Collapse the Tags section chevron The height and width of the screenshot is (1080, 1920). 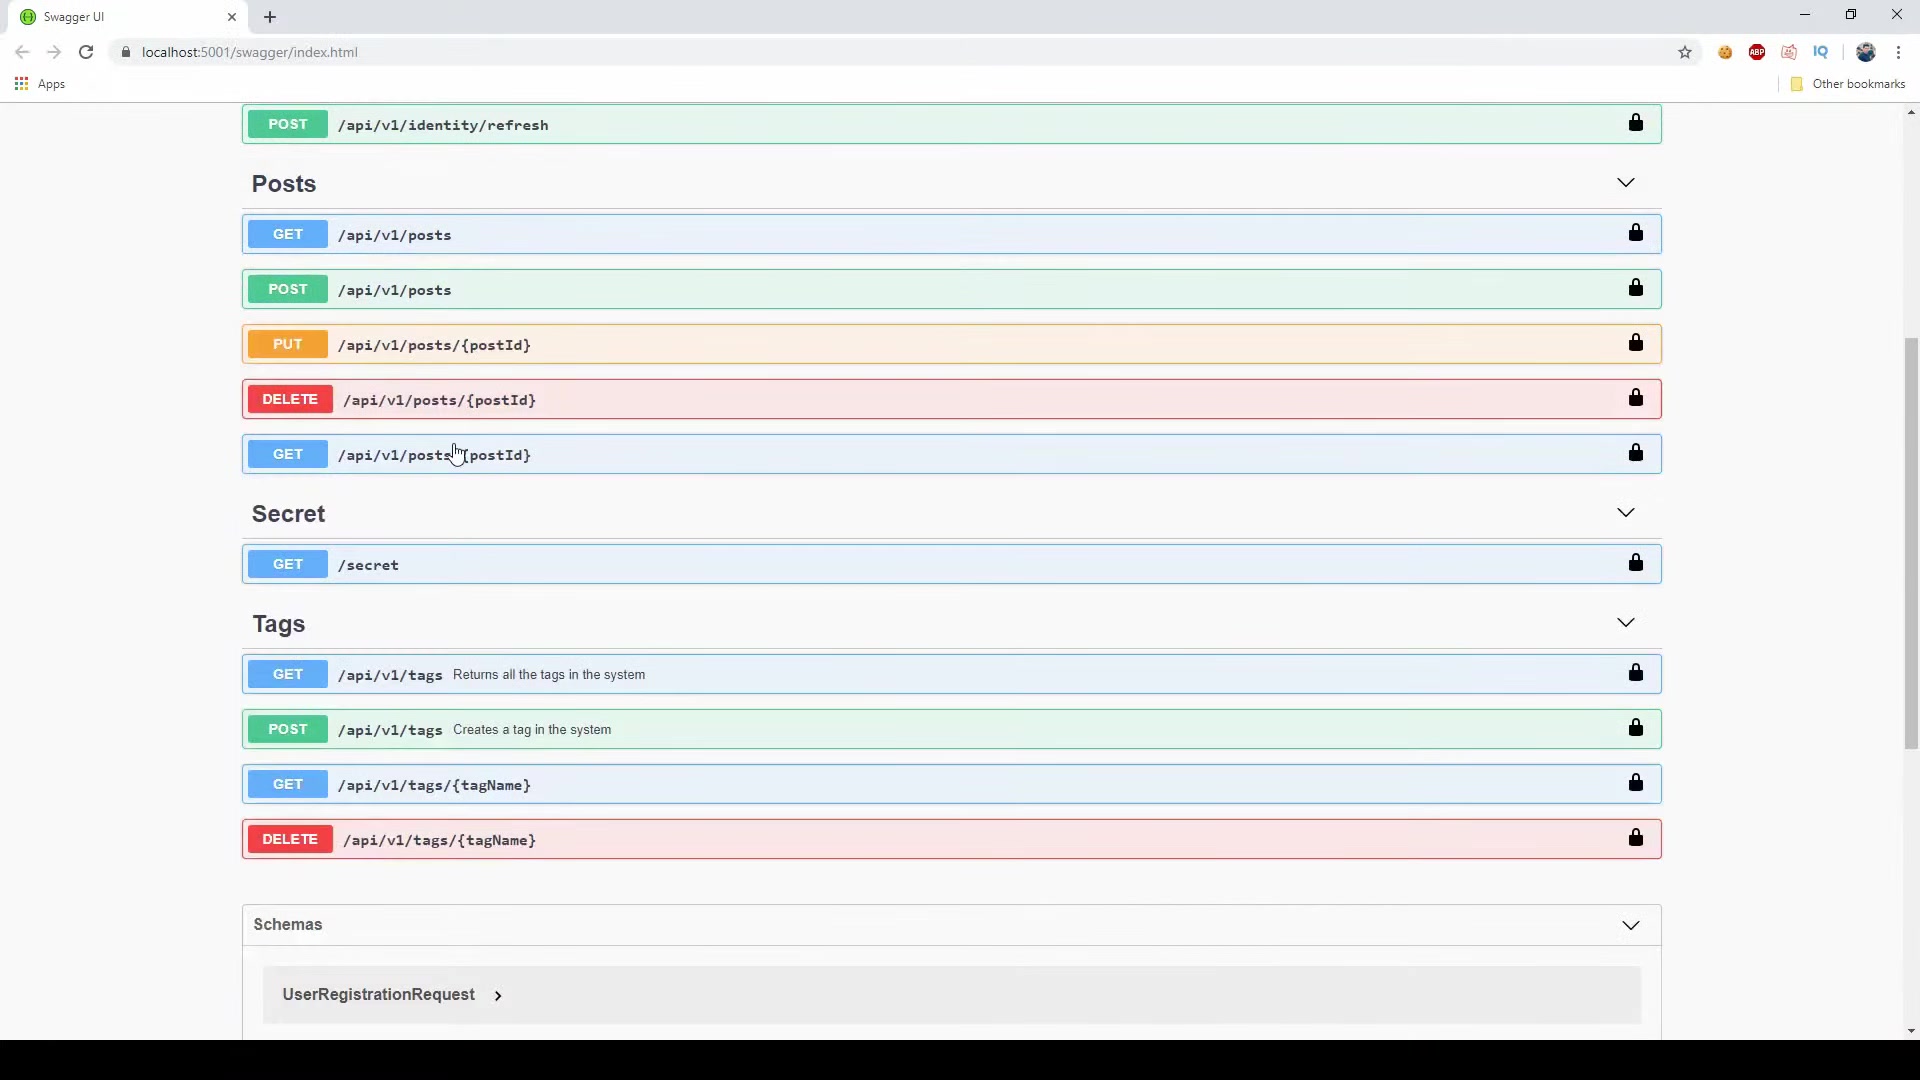point(1626,621)
